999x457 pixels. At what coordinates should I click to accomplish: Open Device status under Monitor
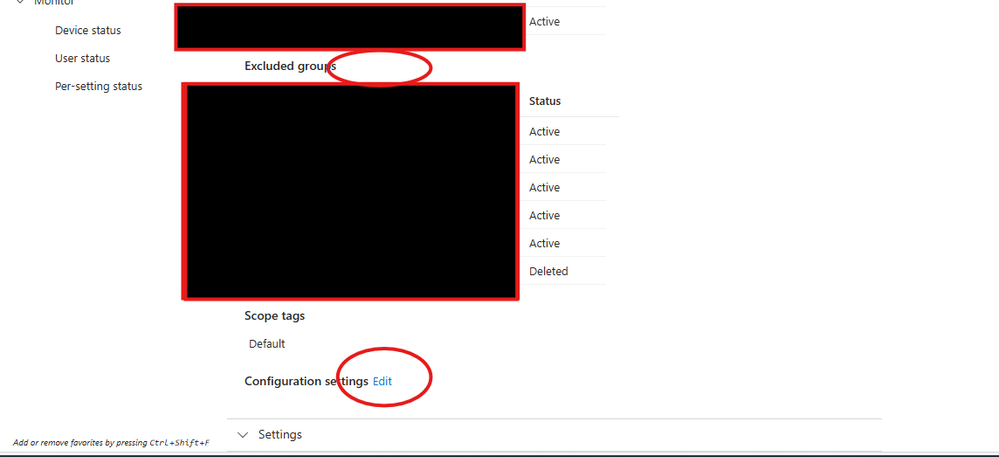88,30
